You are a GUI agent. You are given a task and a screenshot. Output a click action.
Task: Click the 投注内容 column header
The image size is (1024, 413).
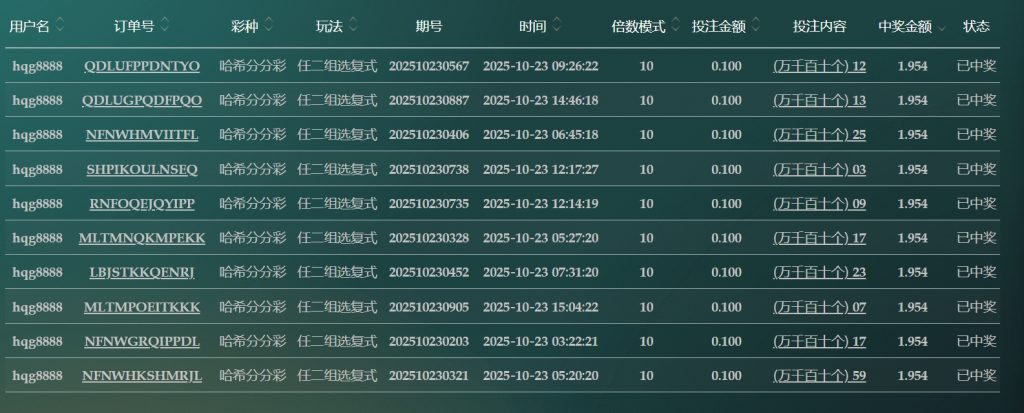(818, 25)
